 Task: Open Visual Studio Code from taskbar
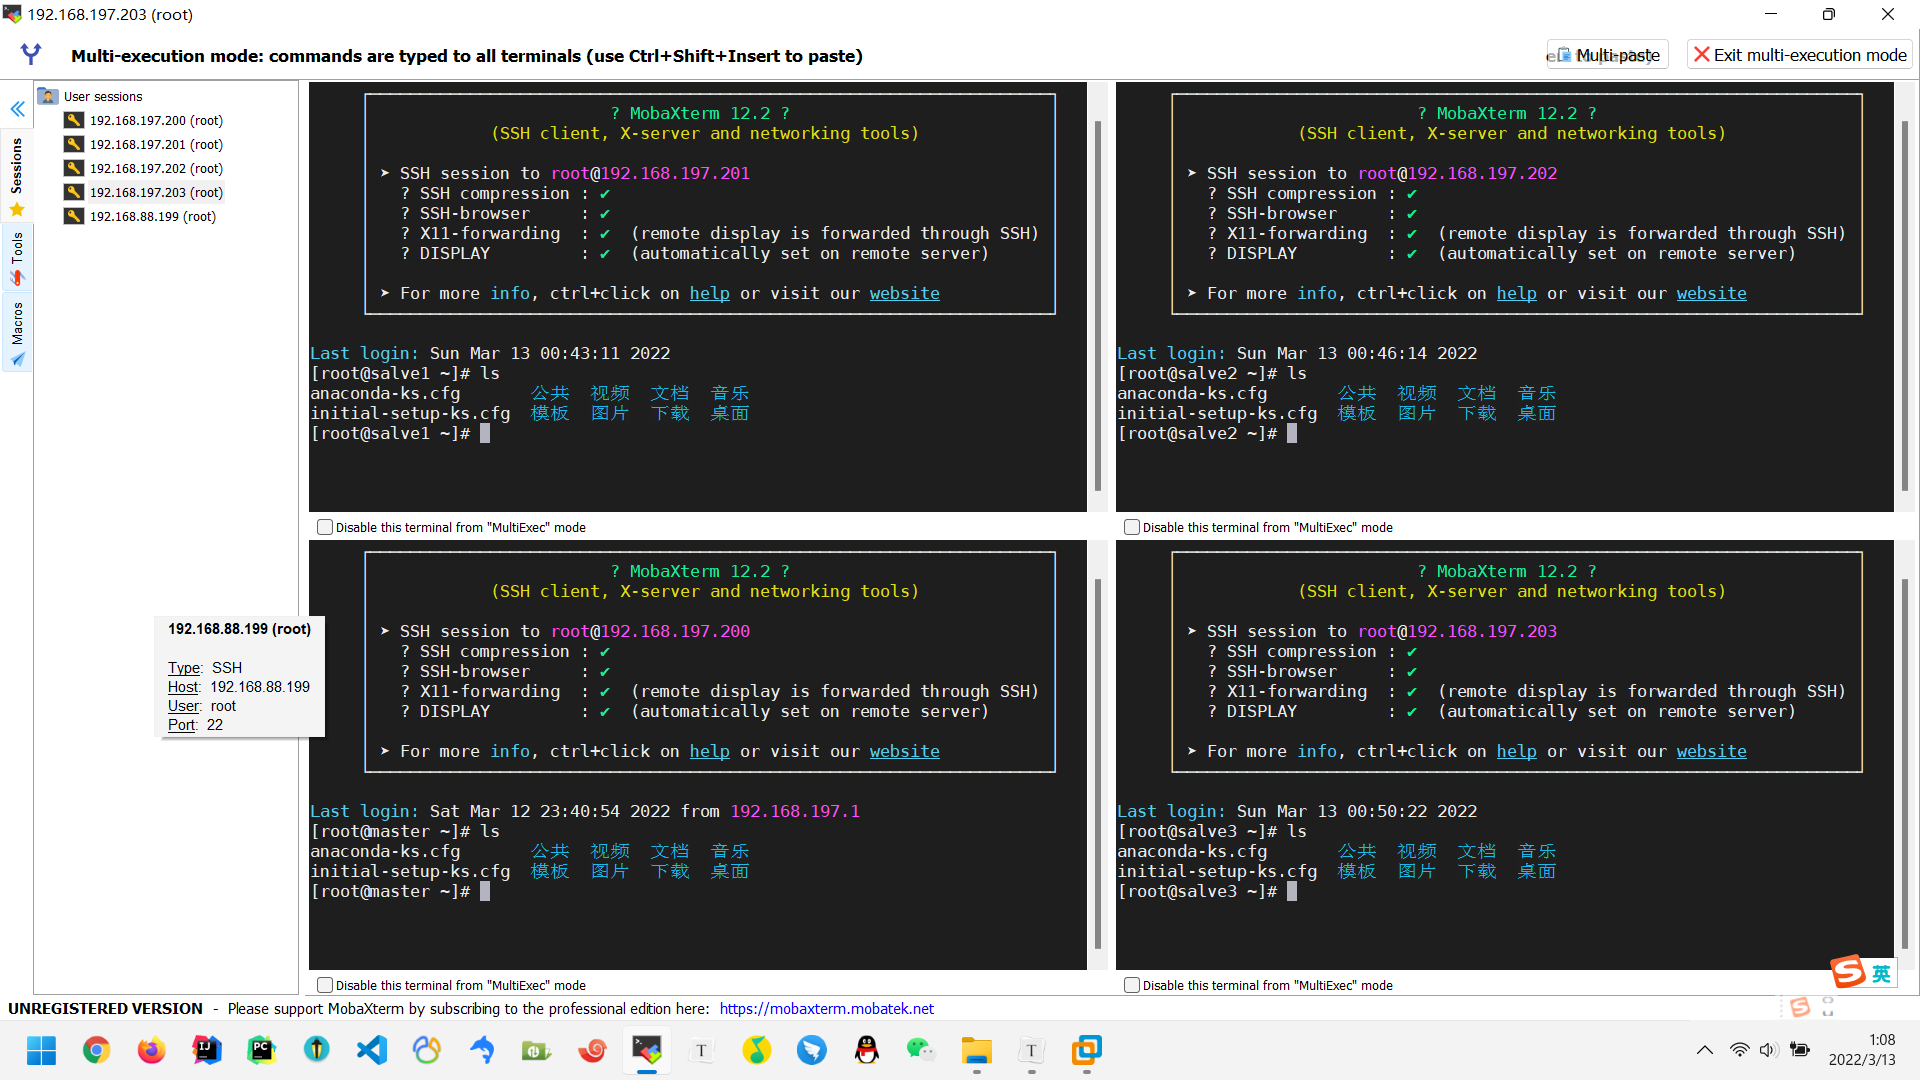click(371, 1050)
